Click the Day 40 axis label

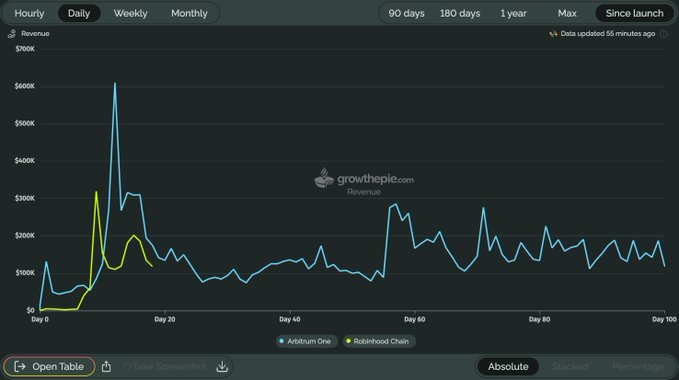coord(290,319)
